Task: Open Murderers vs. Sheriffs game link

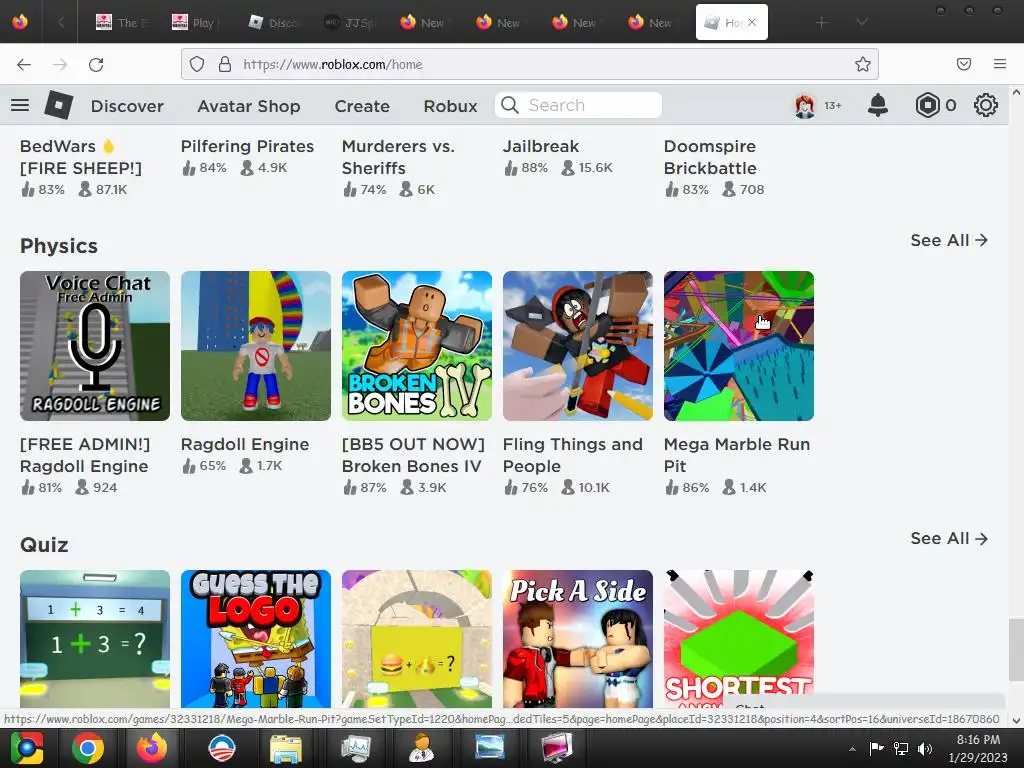Action: point(398,157)
